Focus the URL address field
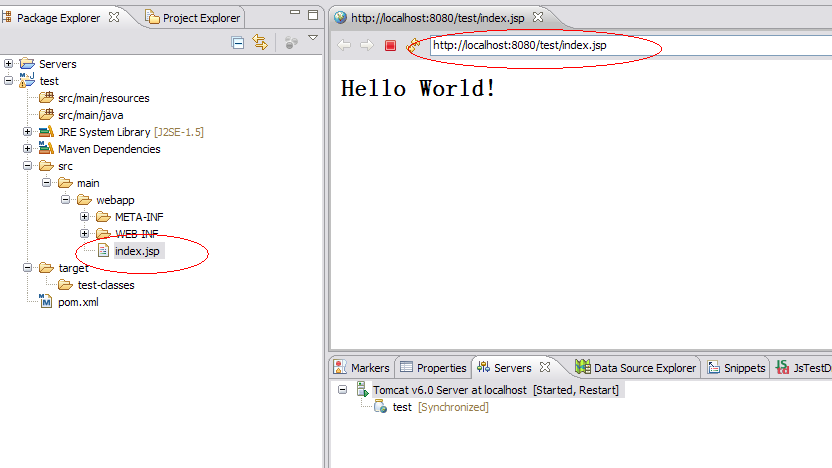 (x=631, y=45)
